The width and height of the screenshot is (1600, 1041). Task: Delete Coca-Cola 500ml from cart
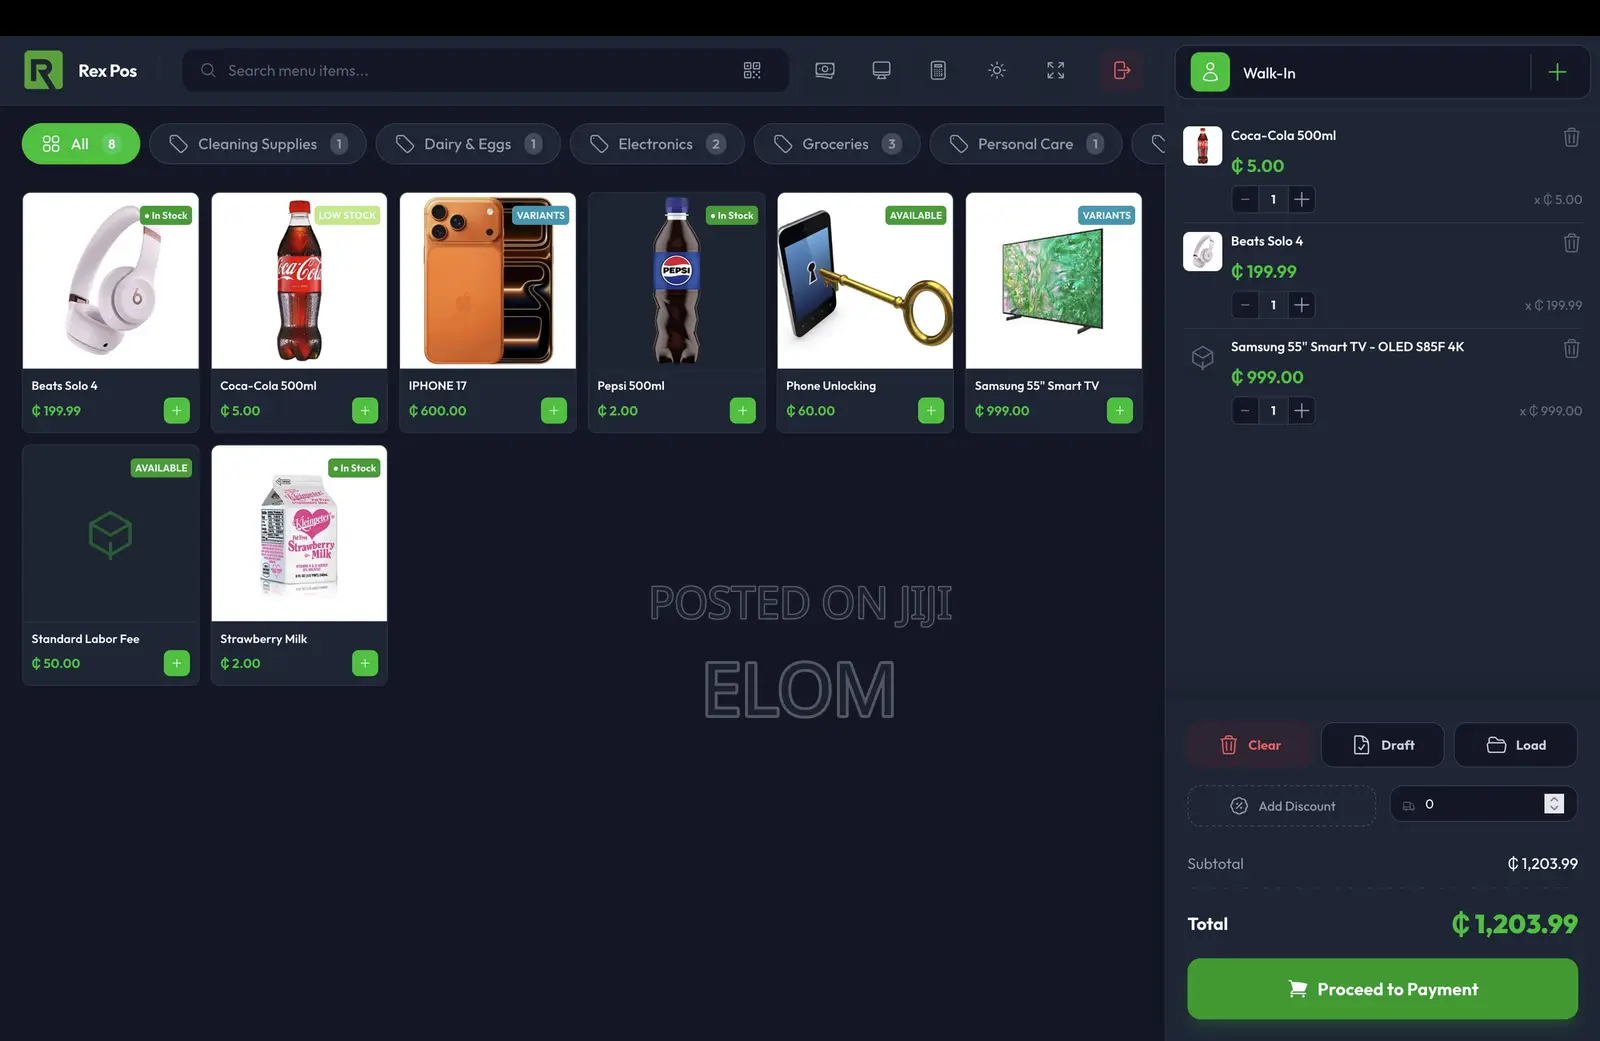(x=1572, y=137)
